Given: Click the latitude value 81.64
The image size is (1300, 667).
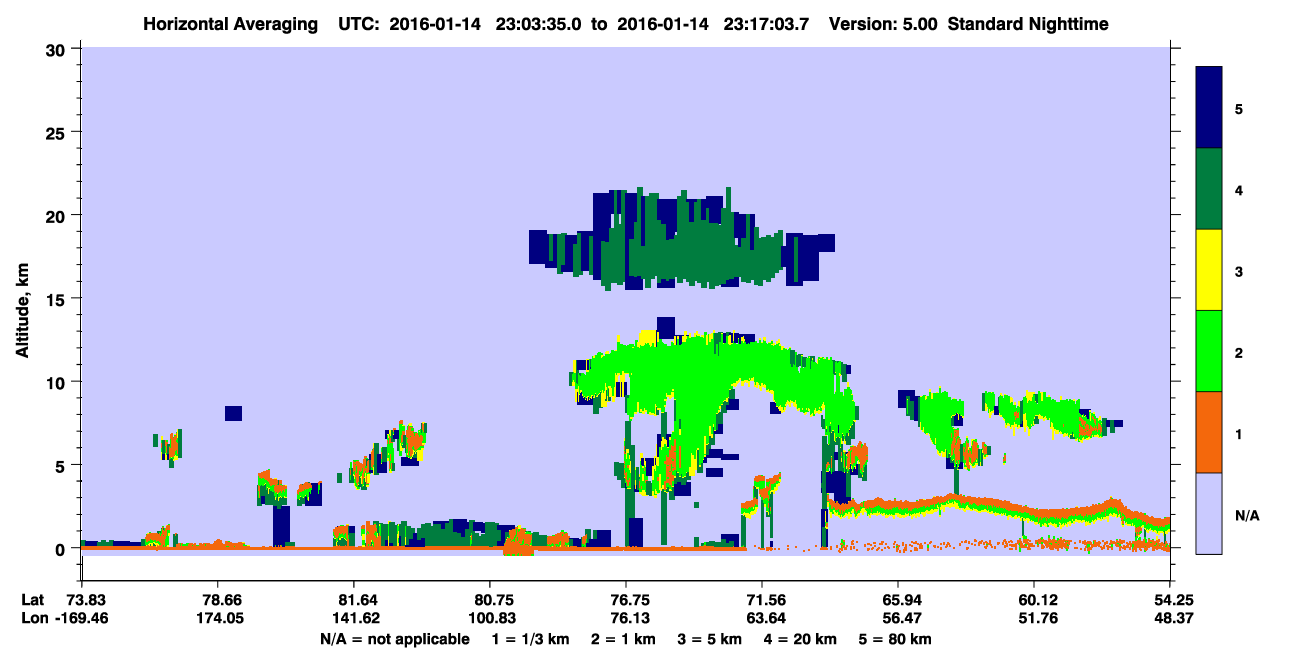Looking at the screenshot, I should click(x=354, y=600).
